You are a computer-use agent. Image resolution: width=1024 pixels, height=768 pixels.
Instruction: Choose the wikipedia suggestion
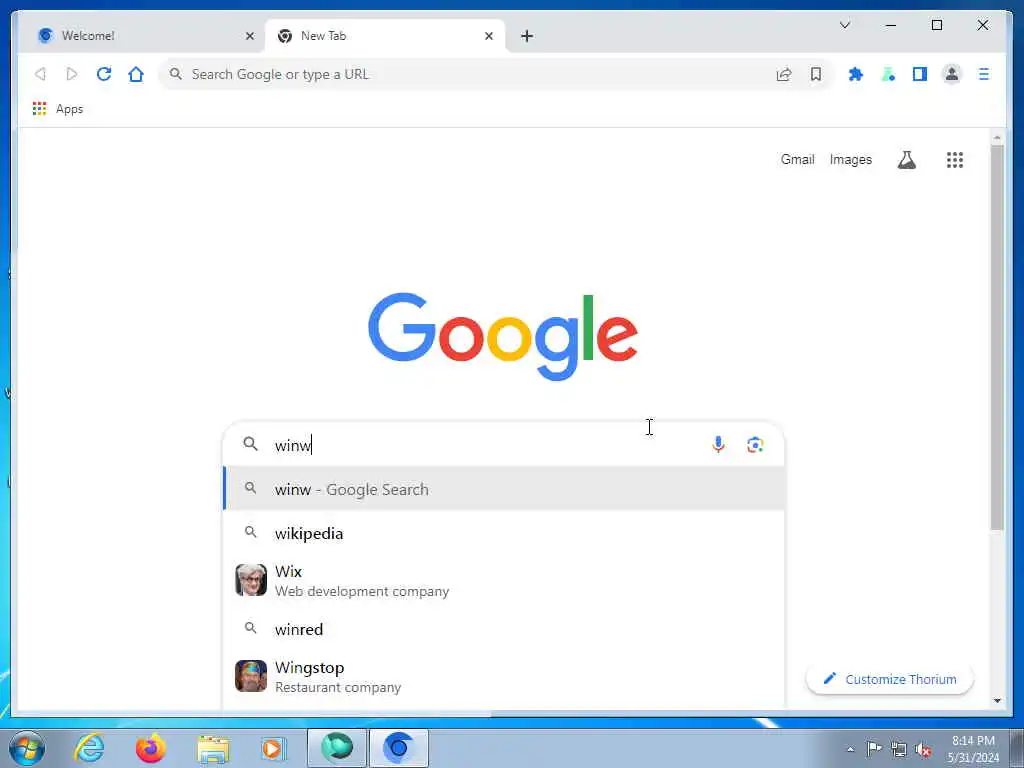[x=504, y=534]
